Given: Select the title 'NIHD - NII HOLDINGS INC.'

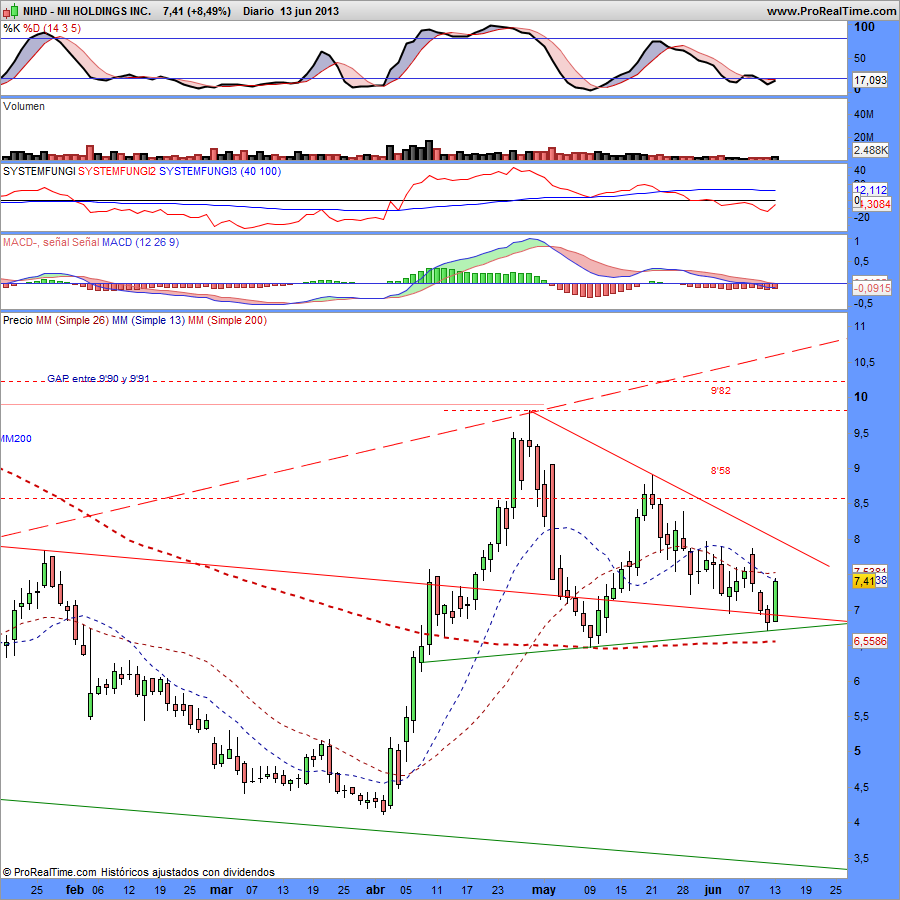Looking at the screenshot, I should [x=87, y=11].
